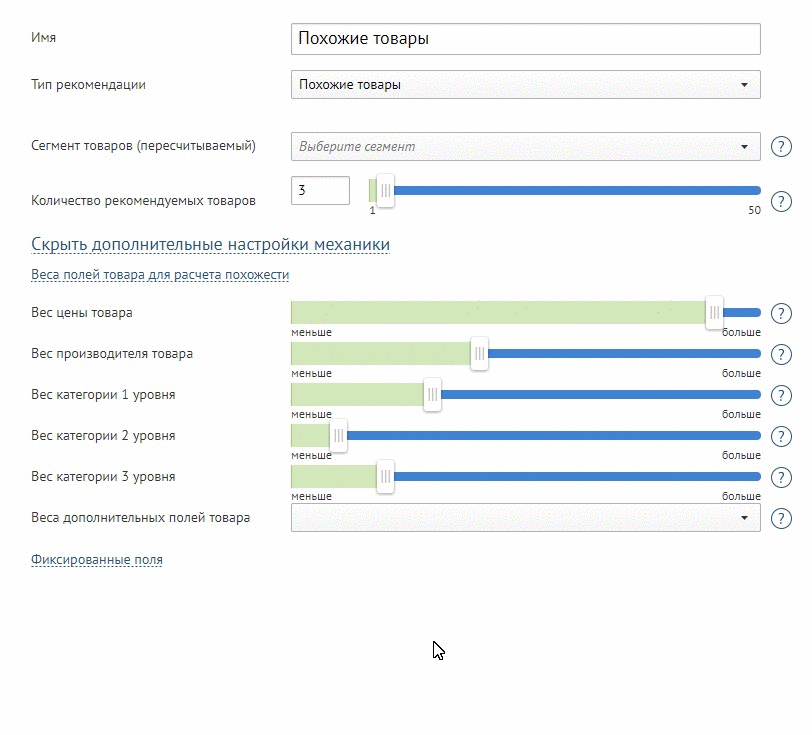Open help icon for manufacturer weight
812x735 pixels.
click(781, 354)
